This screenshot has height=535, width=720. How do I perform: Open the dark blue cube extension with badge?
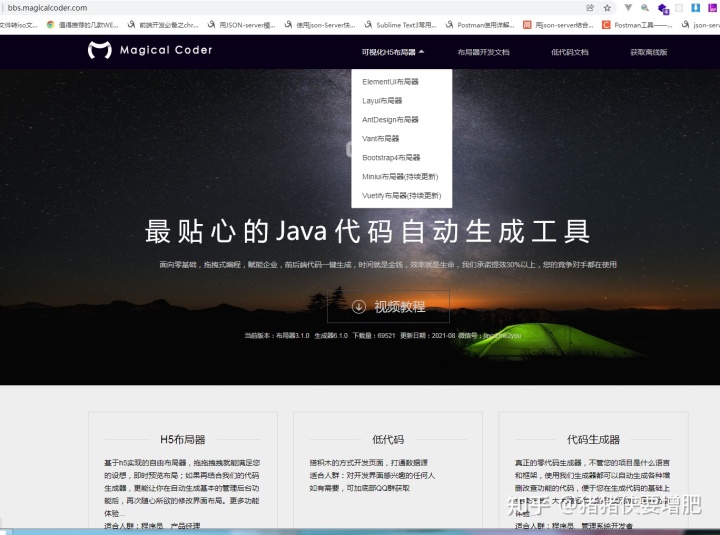pos(663,9)
